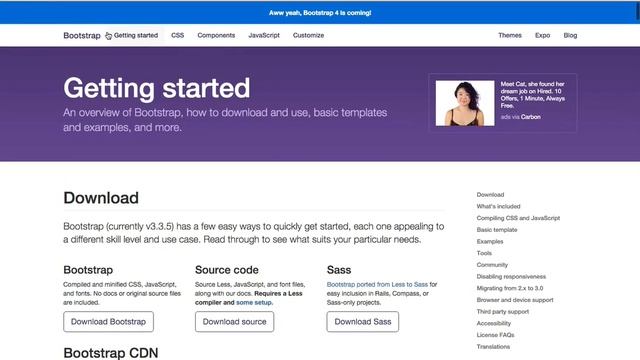The height and width of the screenshot is (360, 640).
Task: Open License FAQs sidebar link
Action: [x=496, y=335]
